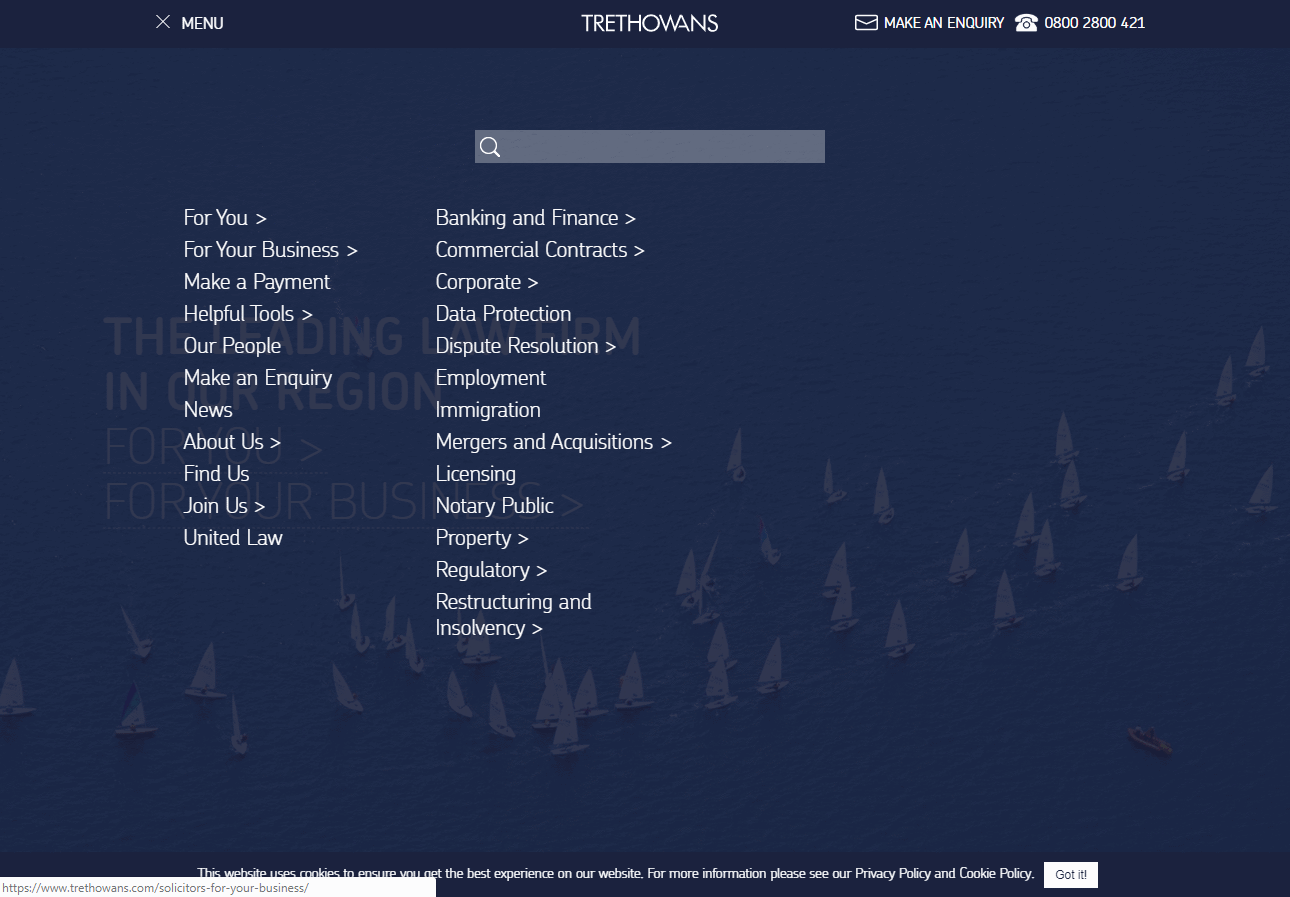Go to Our People page
The width and height of the screenshot is (1290, 897).
tap(232, 346)
